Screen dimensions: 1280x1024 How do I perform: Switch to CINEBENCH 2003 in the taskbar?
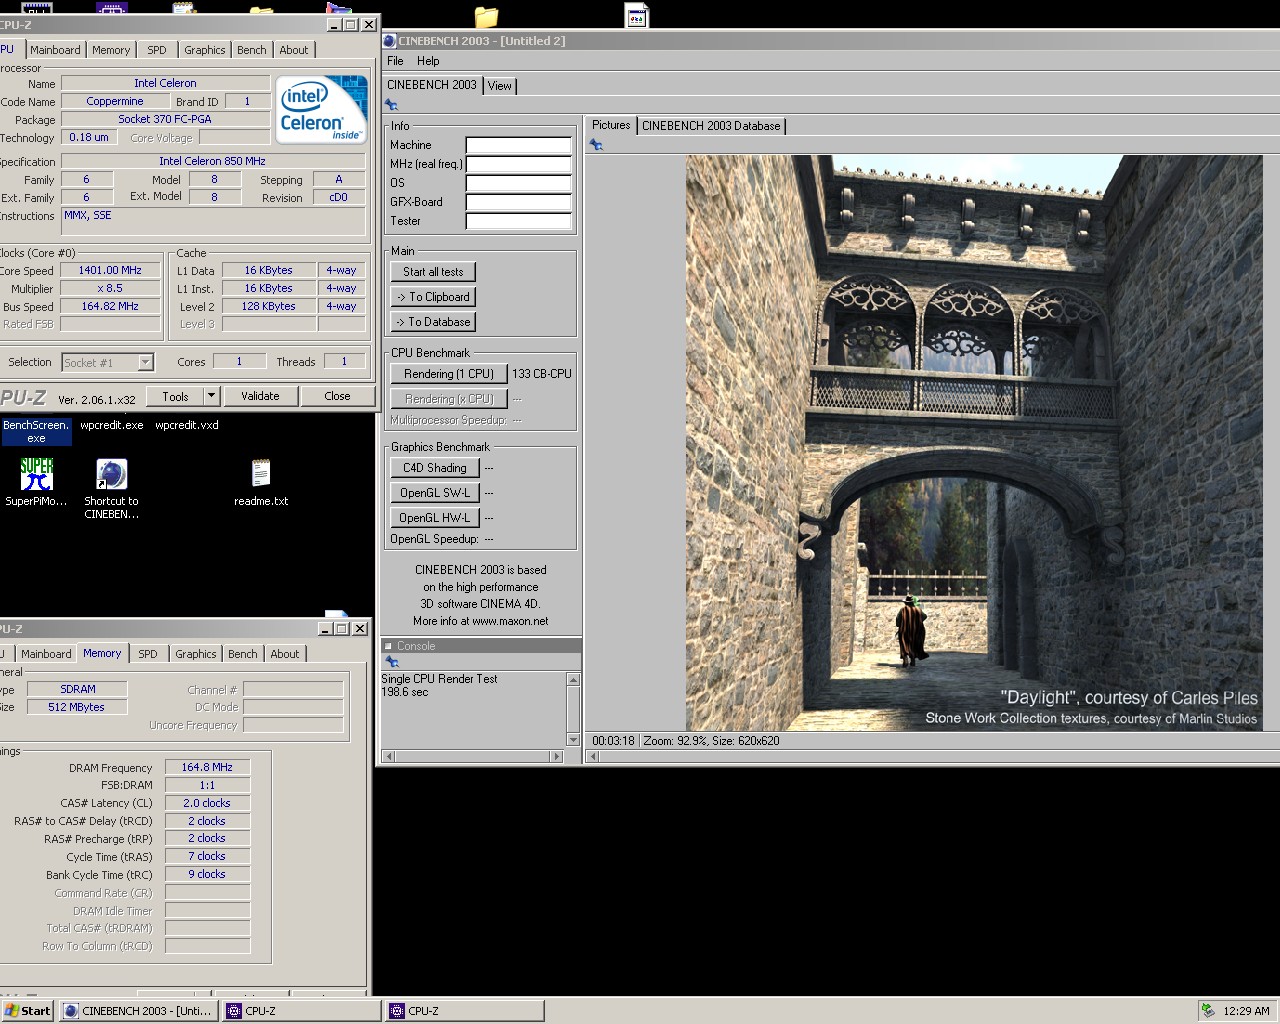[x=139, y=1010]
